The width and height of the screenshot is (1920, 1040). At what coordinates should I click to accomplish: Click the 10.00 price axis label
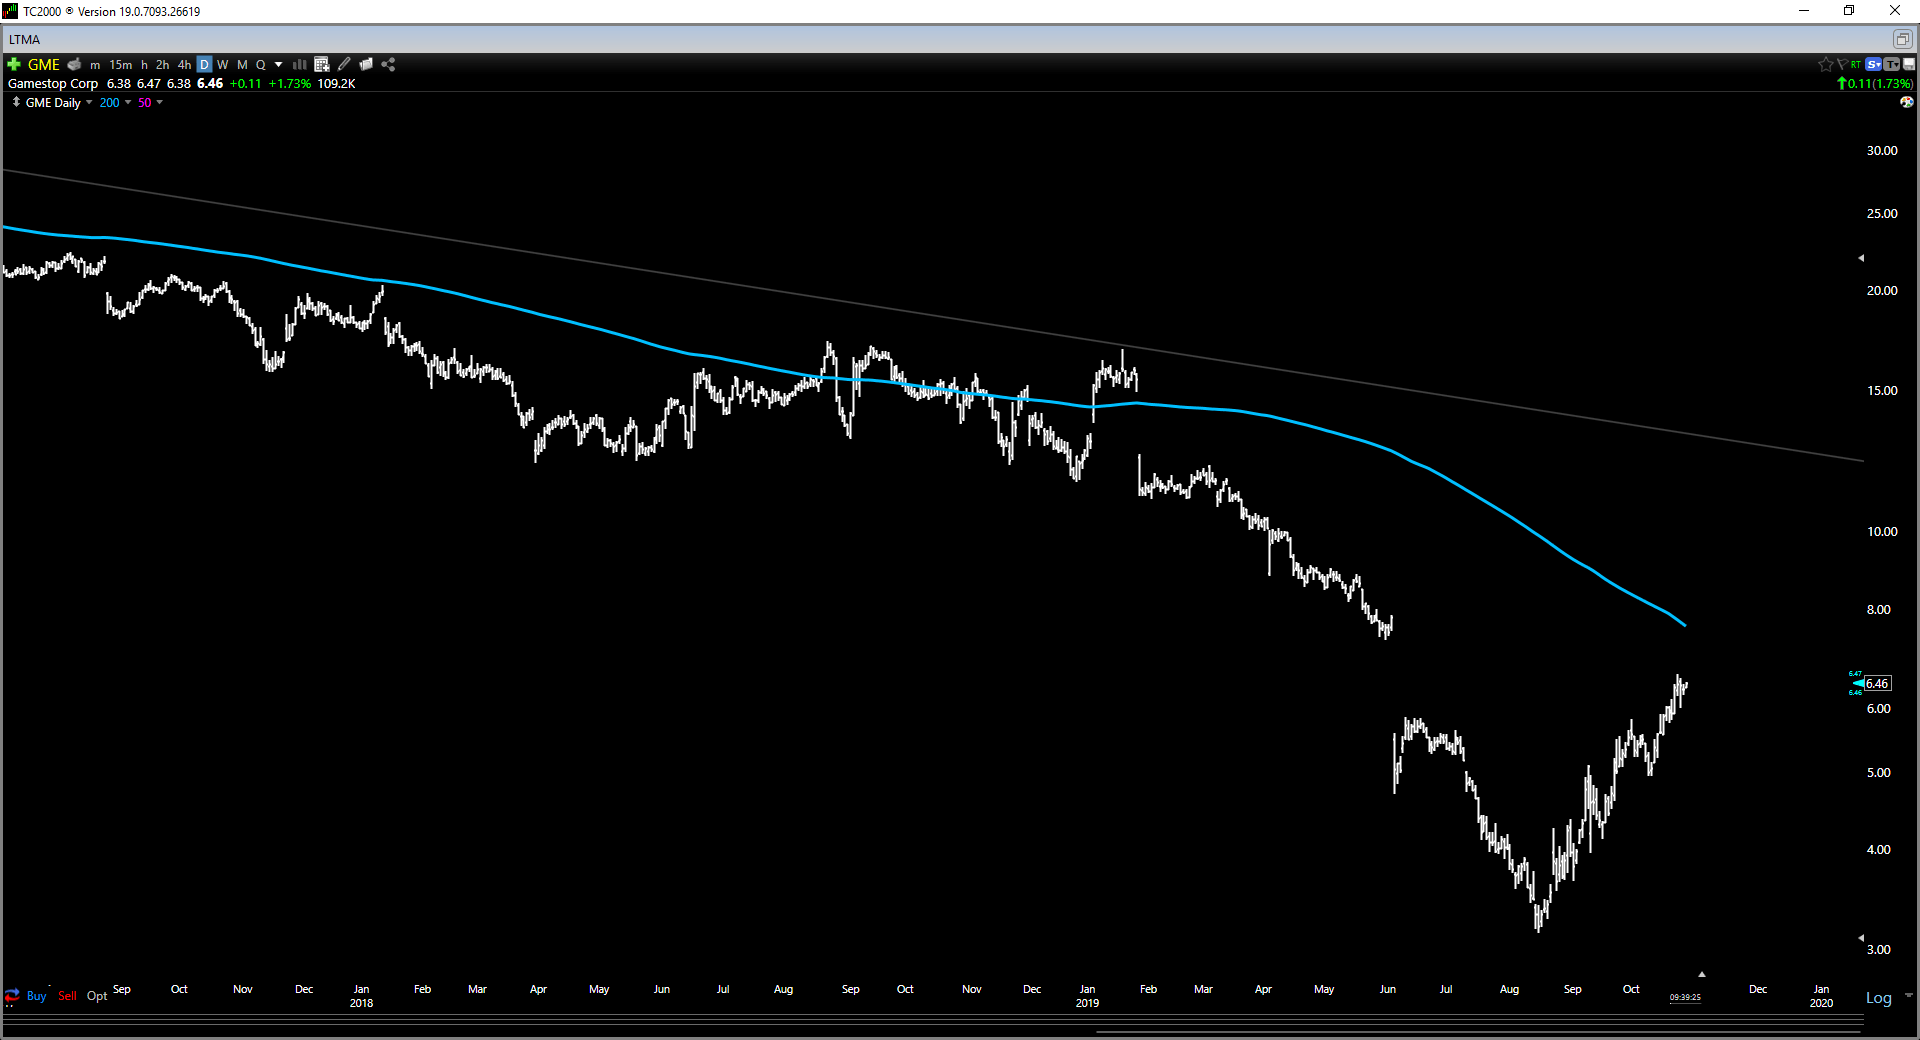click(x=1882, y=531)
